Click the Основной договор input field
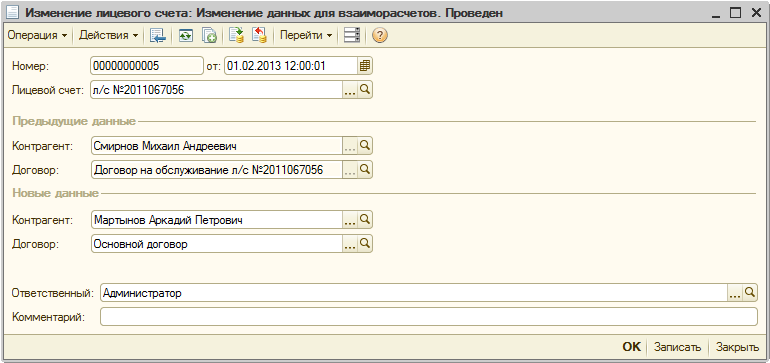770x363 pixels. pos(217,244)
